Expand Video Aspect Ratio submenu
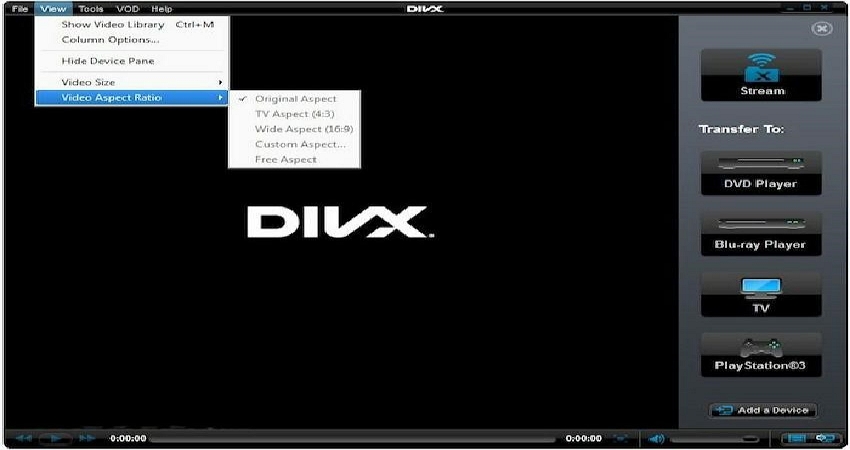This screenshot has height=450, width=850. [x=131, y=98]
